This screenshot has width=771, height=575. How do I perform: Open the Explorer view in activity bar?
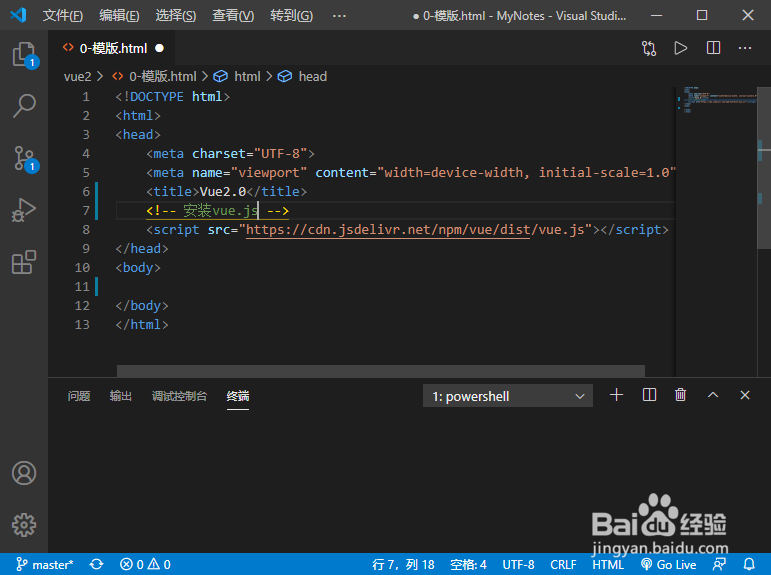(x=24, y=55)
